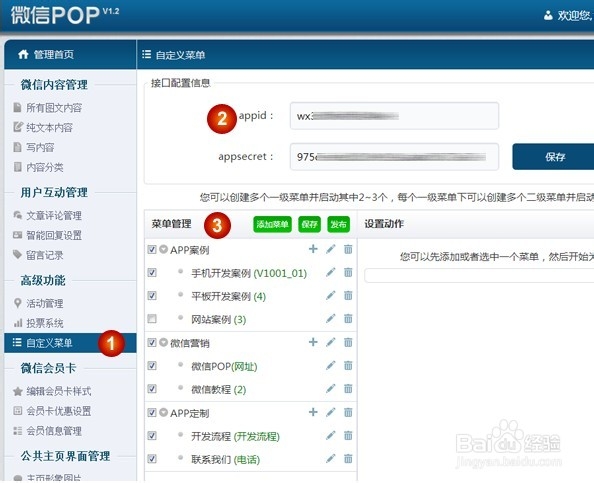Delete the 平板开发案例 submenu entry
The image size is (594, 483).
pos(348,295)
